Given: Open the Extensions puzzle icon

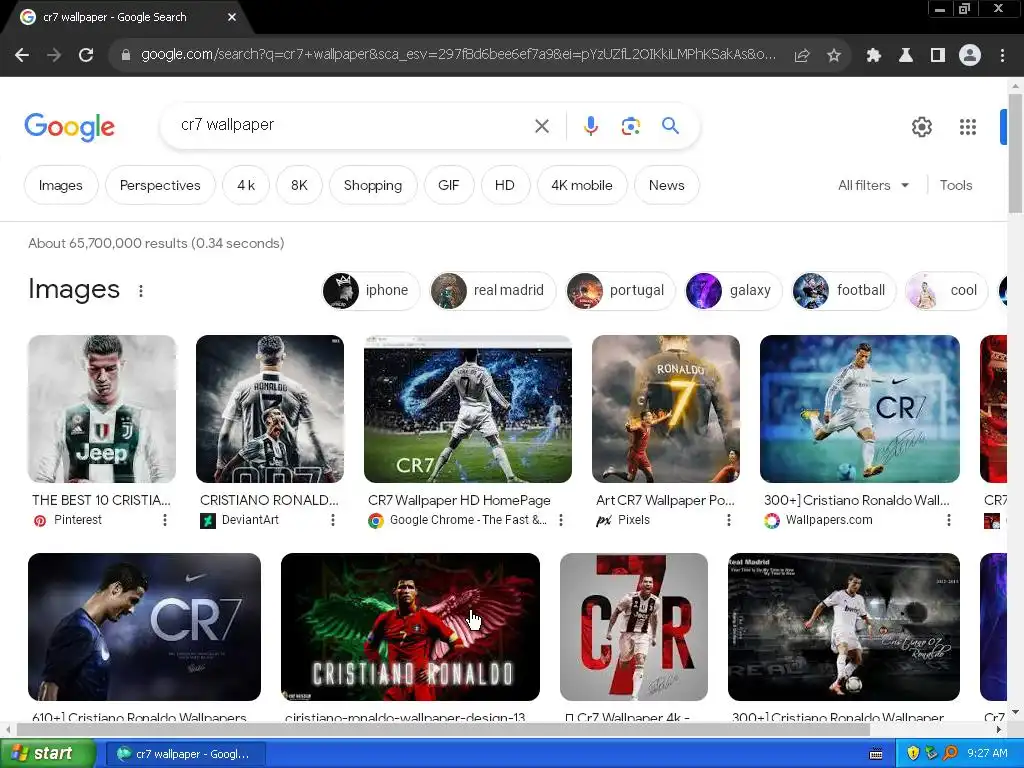Looking at the screenshot, I should pos(874,56).
